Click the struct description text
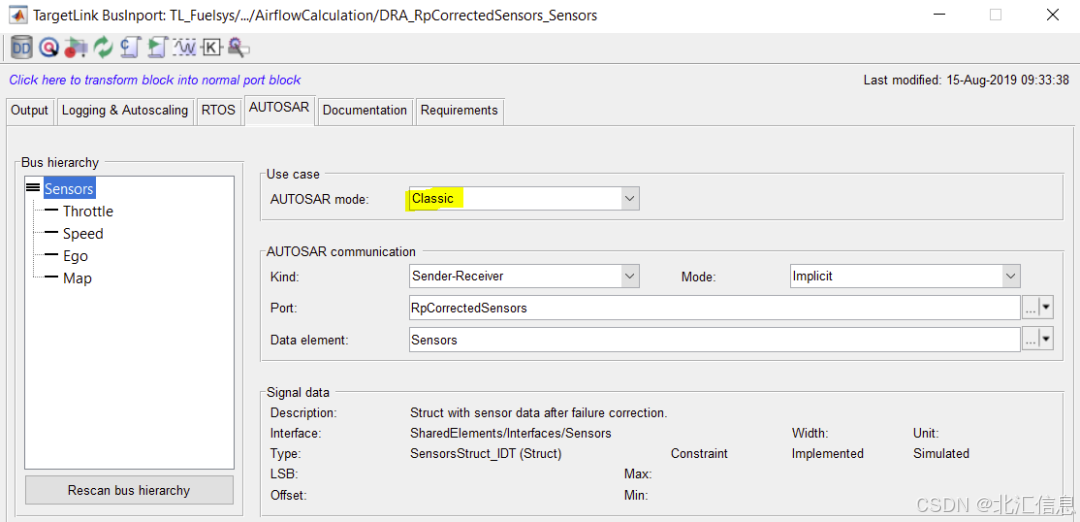Image resolution: width=1080 pixels, height=522 pixels. coord(539,413)
